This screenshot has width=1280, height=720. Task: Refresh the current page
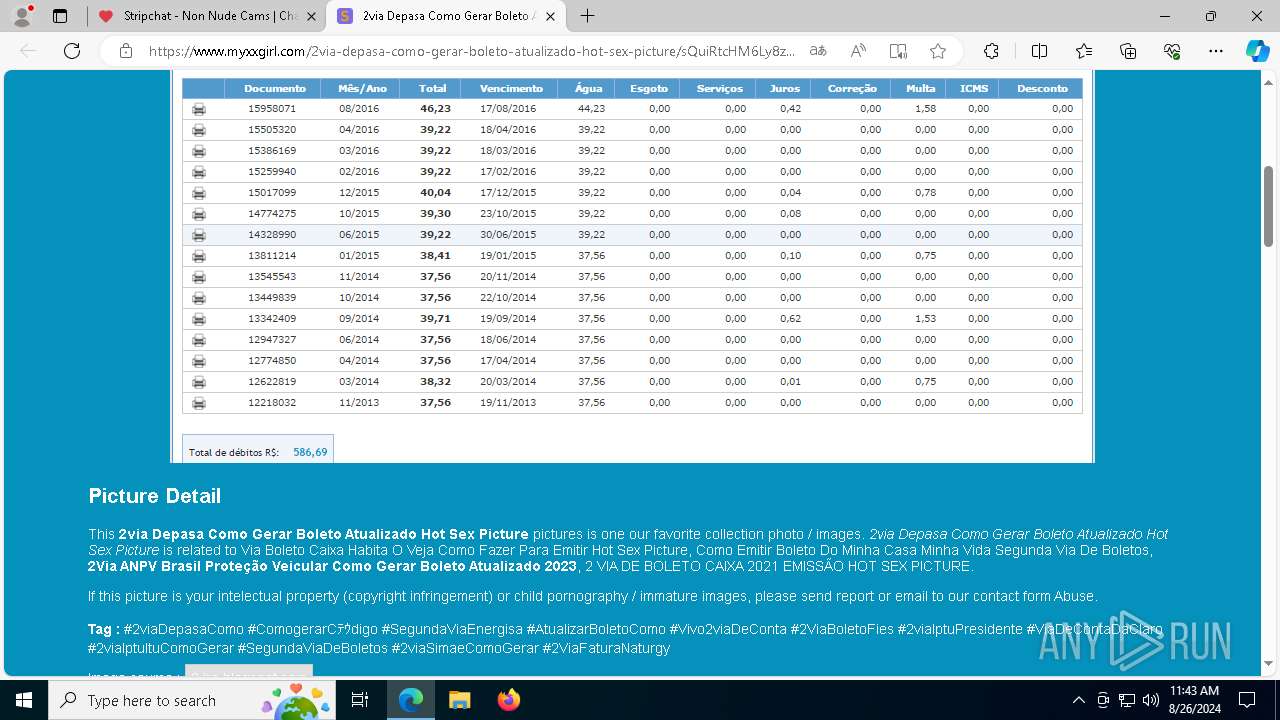pos(72,51)
